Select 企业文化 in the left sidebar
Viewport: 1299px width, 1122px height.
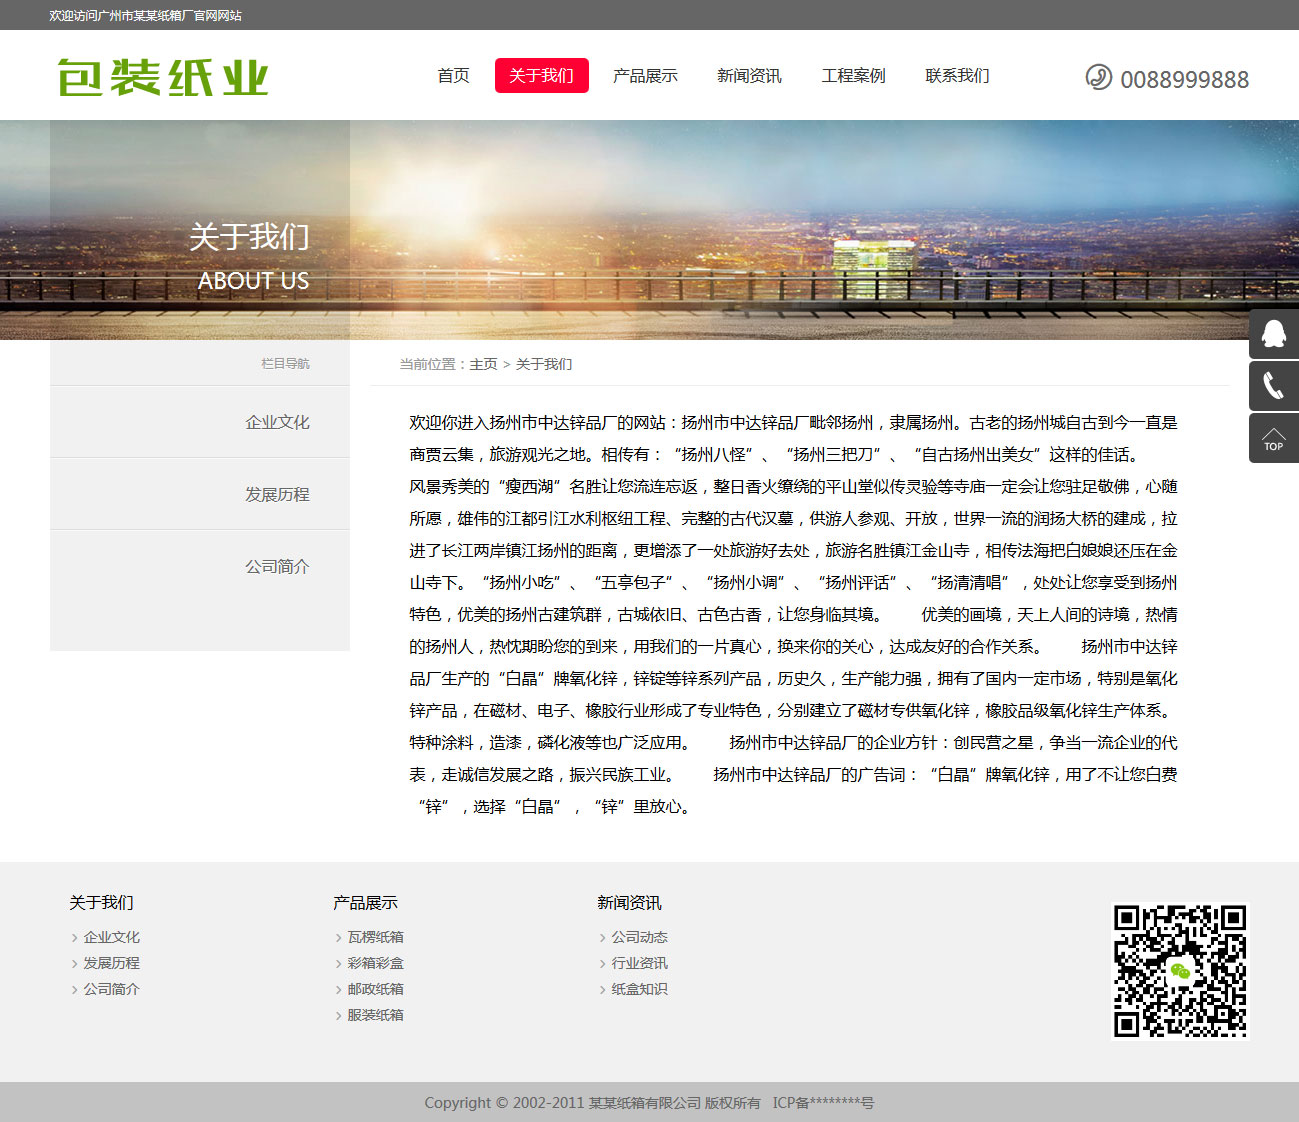point(277,422)
